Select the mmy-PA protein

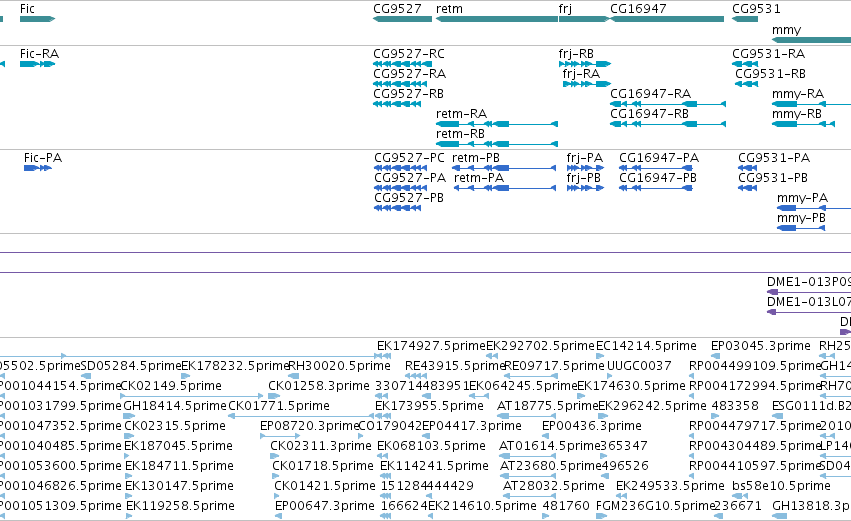814,208
